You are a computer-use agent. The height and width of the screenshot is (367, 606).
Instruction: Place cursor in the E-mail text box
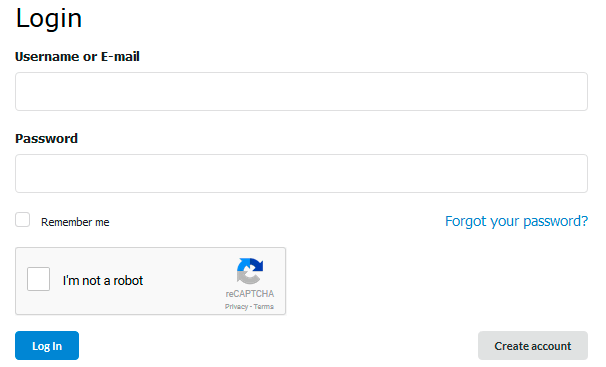(x=301, y=92)
